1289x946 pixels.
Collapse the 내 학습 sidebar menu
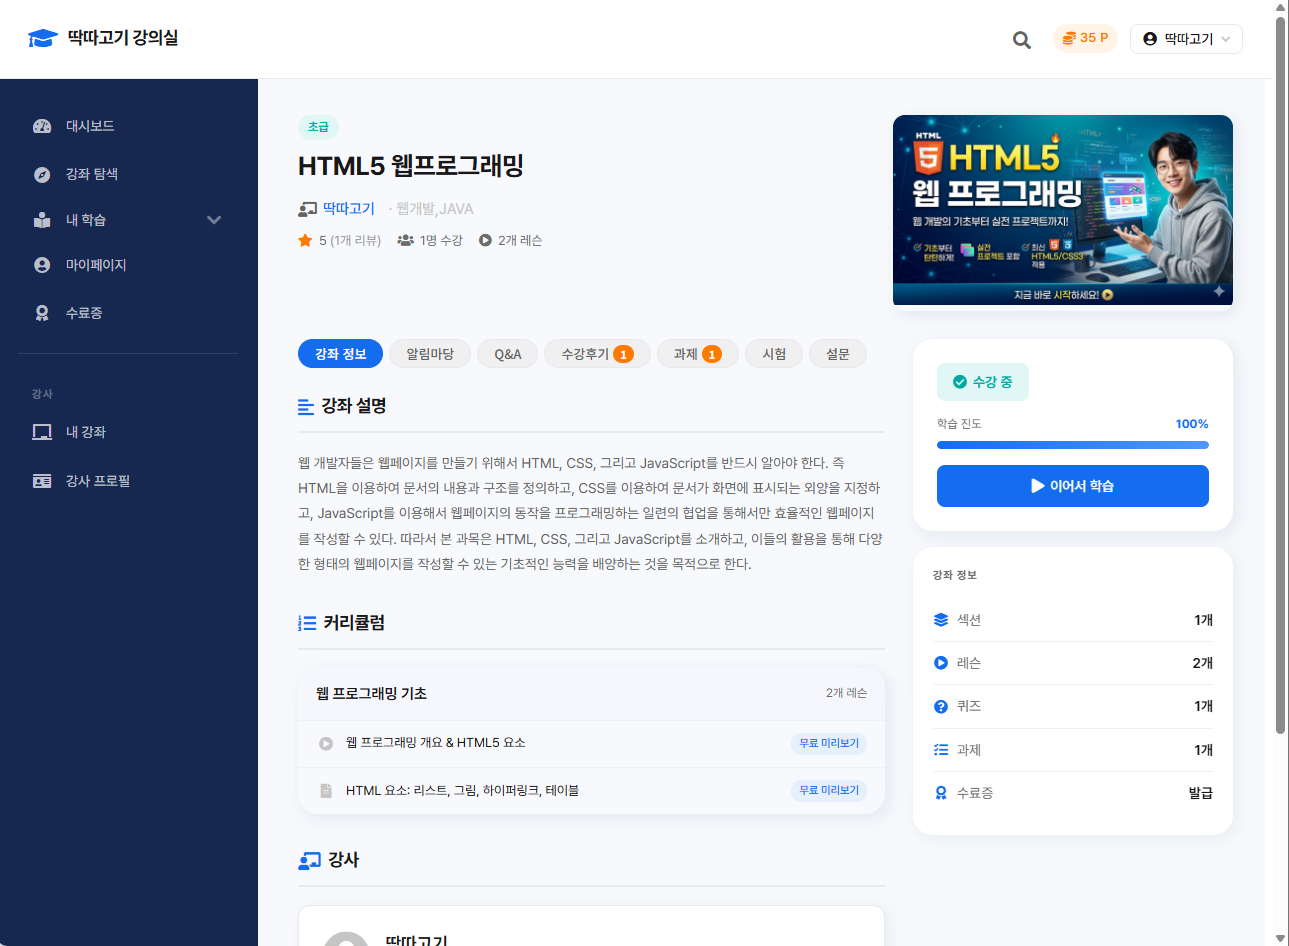pyautogui.click(x=214, y=219)
